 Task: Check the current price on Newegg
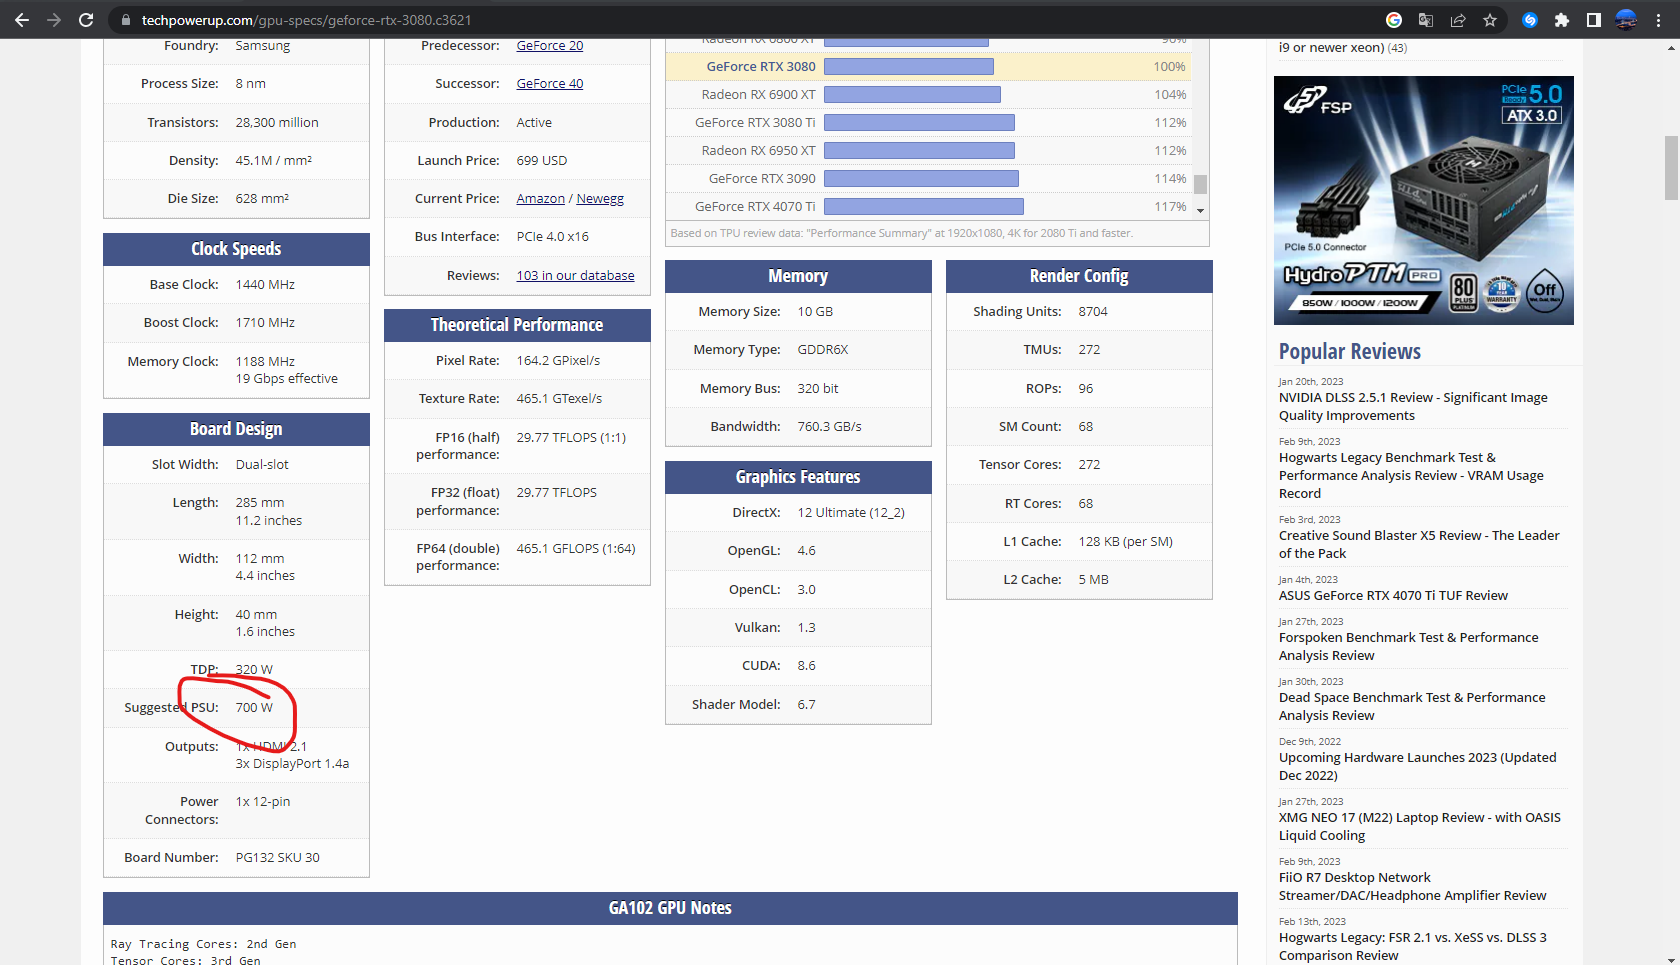tap(600, 199)
